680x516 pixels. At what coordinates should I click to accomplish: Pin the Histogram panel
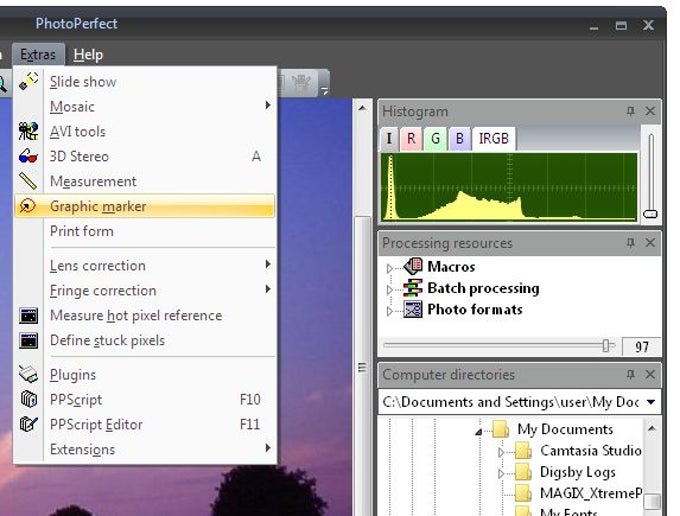pos(631,111)
